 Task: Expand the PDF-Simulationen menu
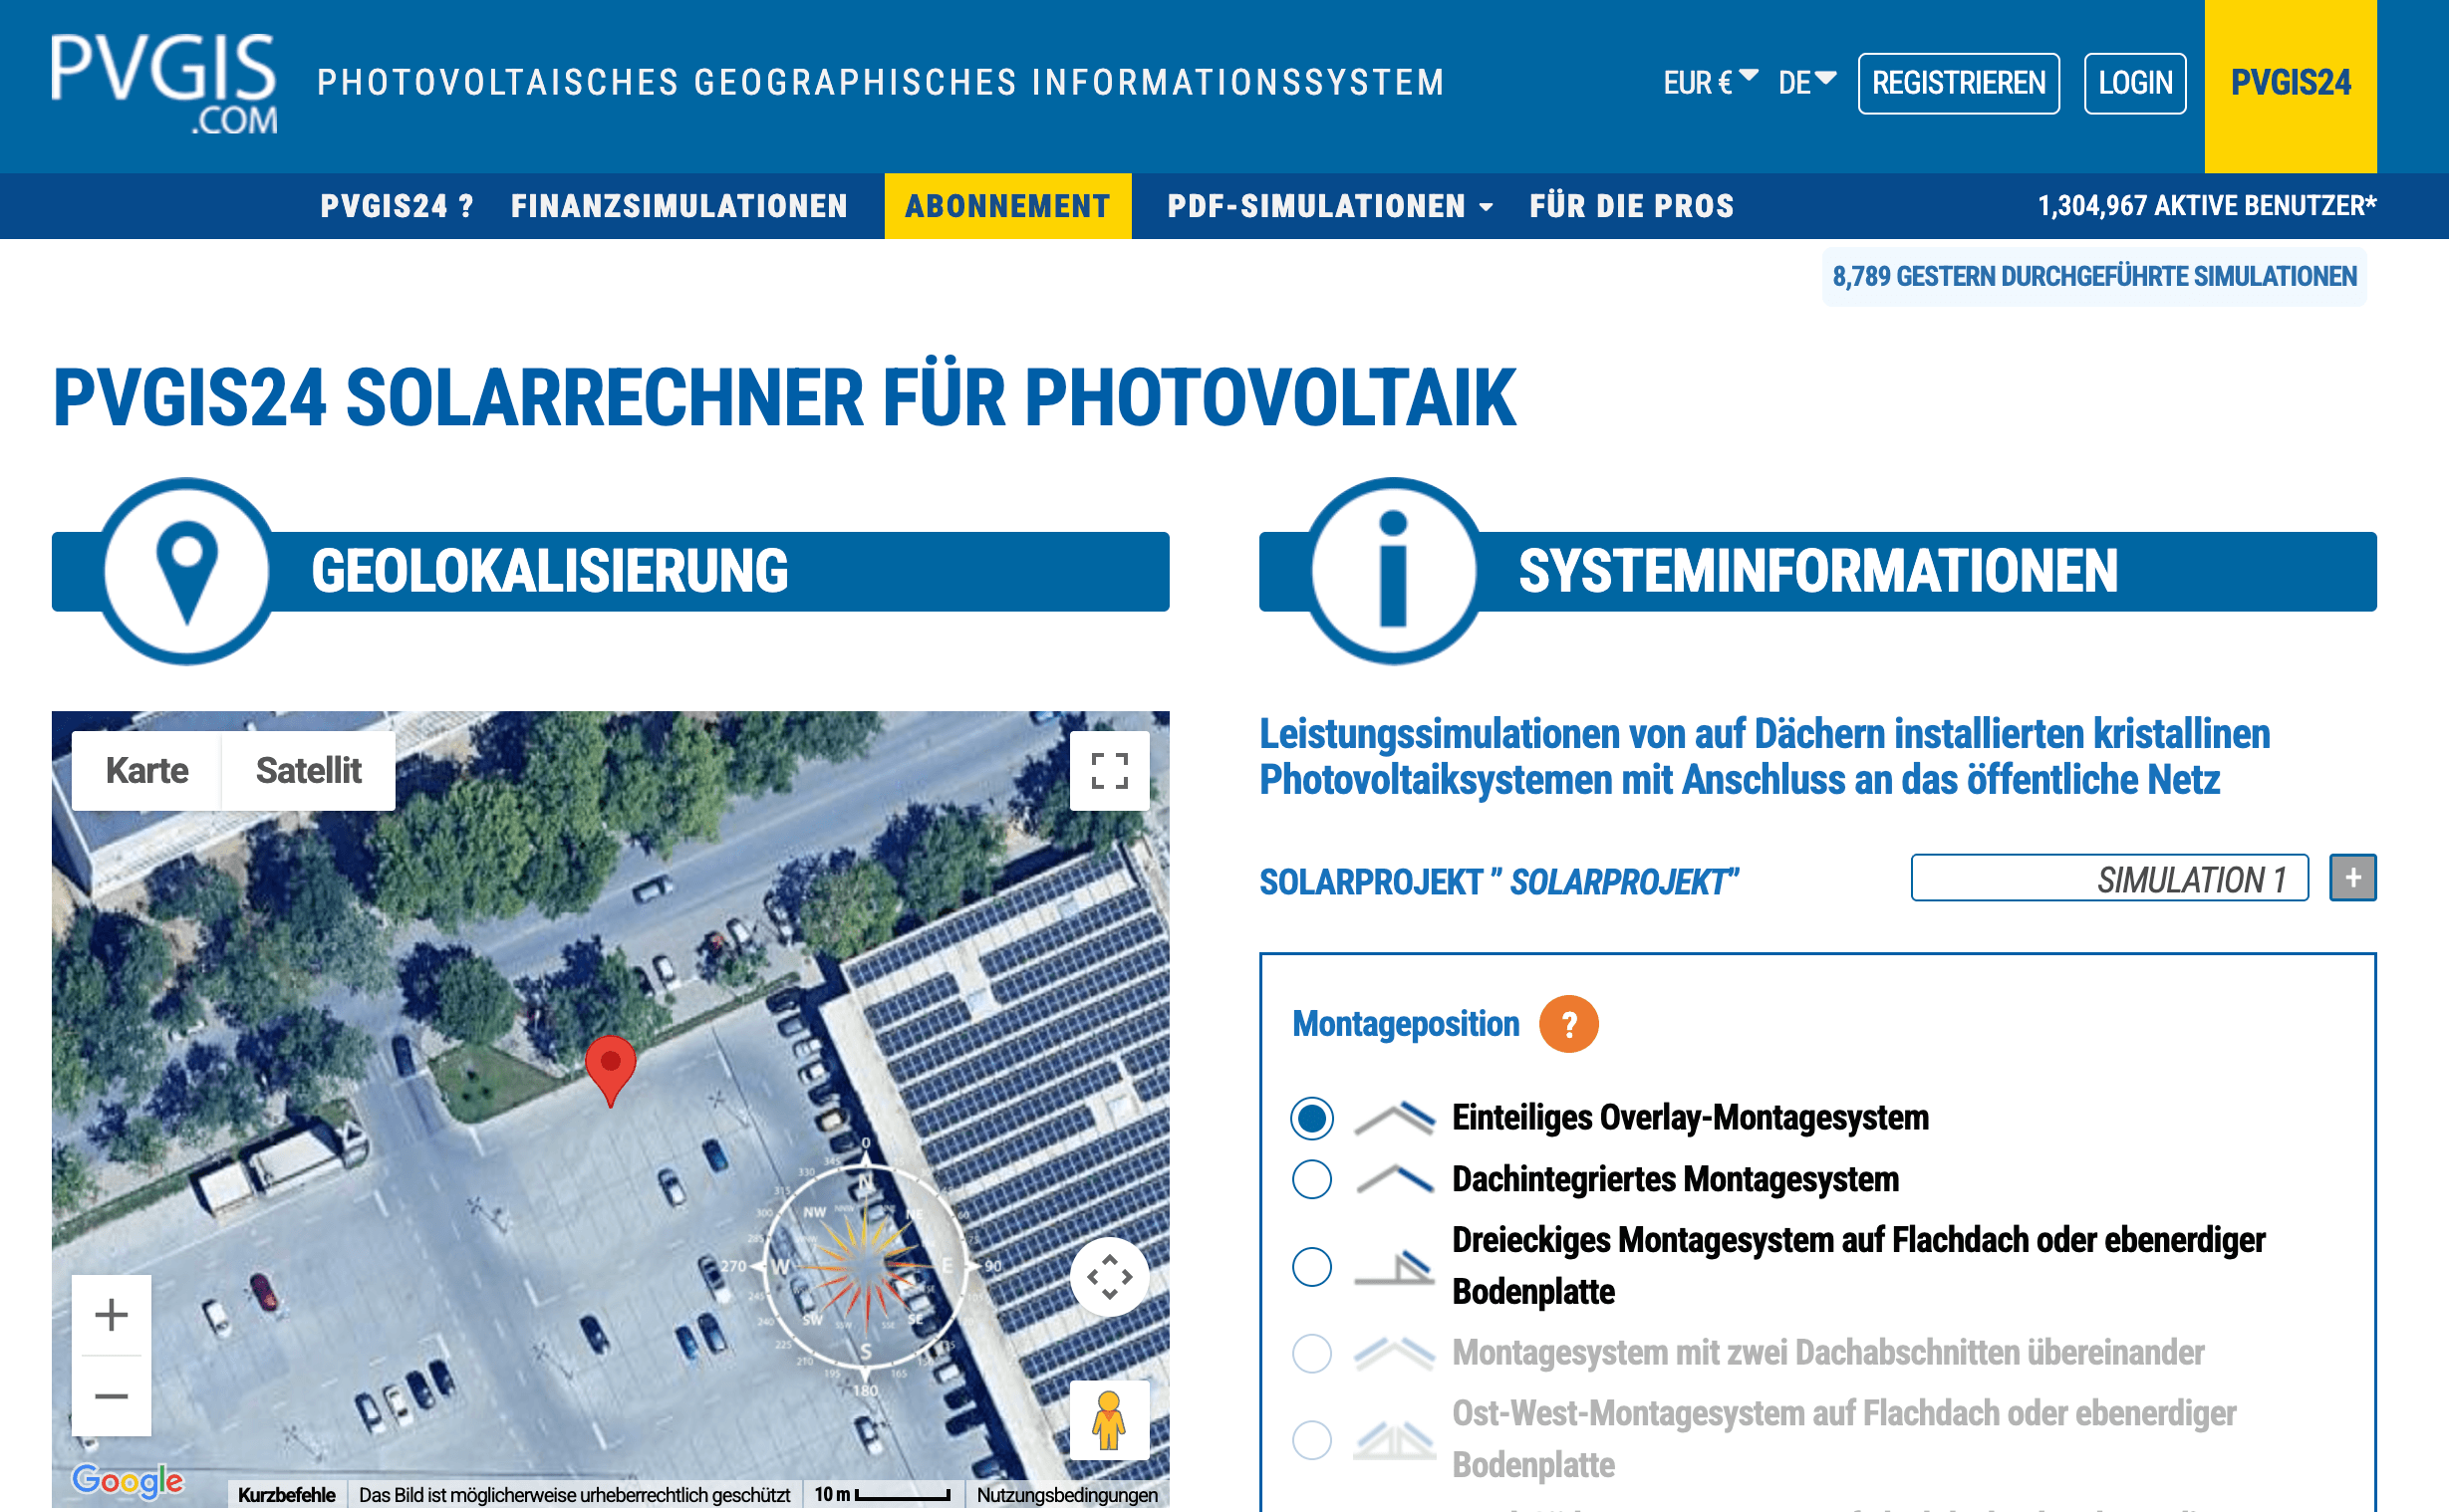pyautogui.click(x=1329, y=206)
